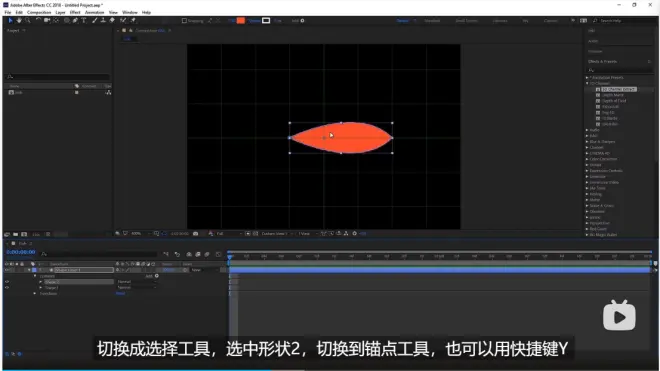Screen dimensions: 660x371
Task: Select the Pan Behind anchor point tool
Action: coord(56,20)
